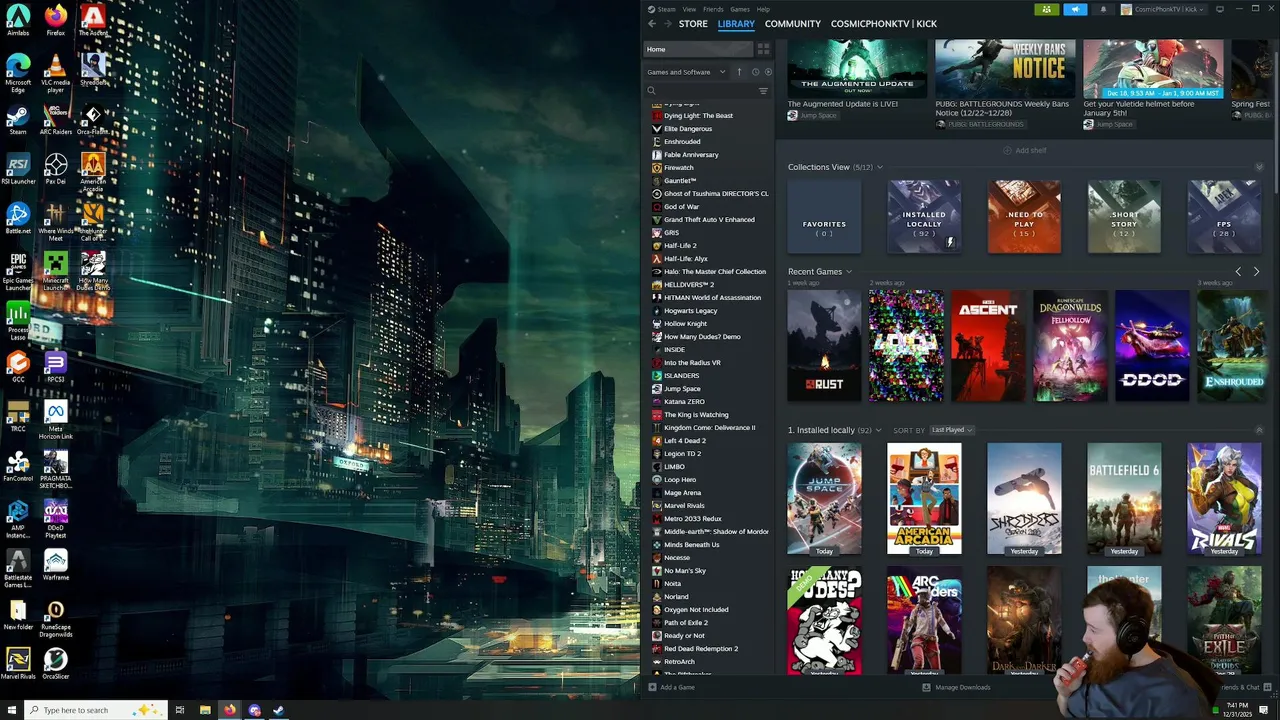This screenshot has width=1280, height=720.
Task: Click File Explorer in the taskbar
Action: (205, 710)
